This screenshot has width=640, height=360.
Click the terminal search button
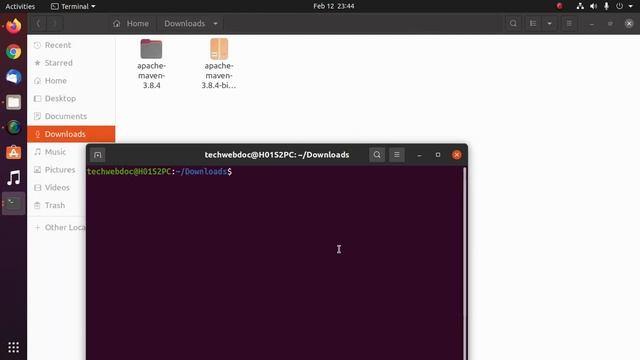[x=377, y=155]
